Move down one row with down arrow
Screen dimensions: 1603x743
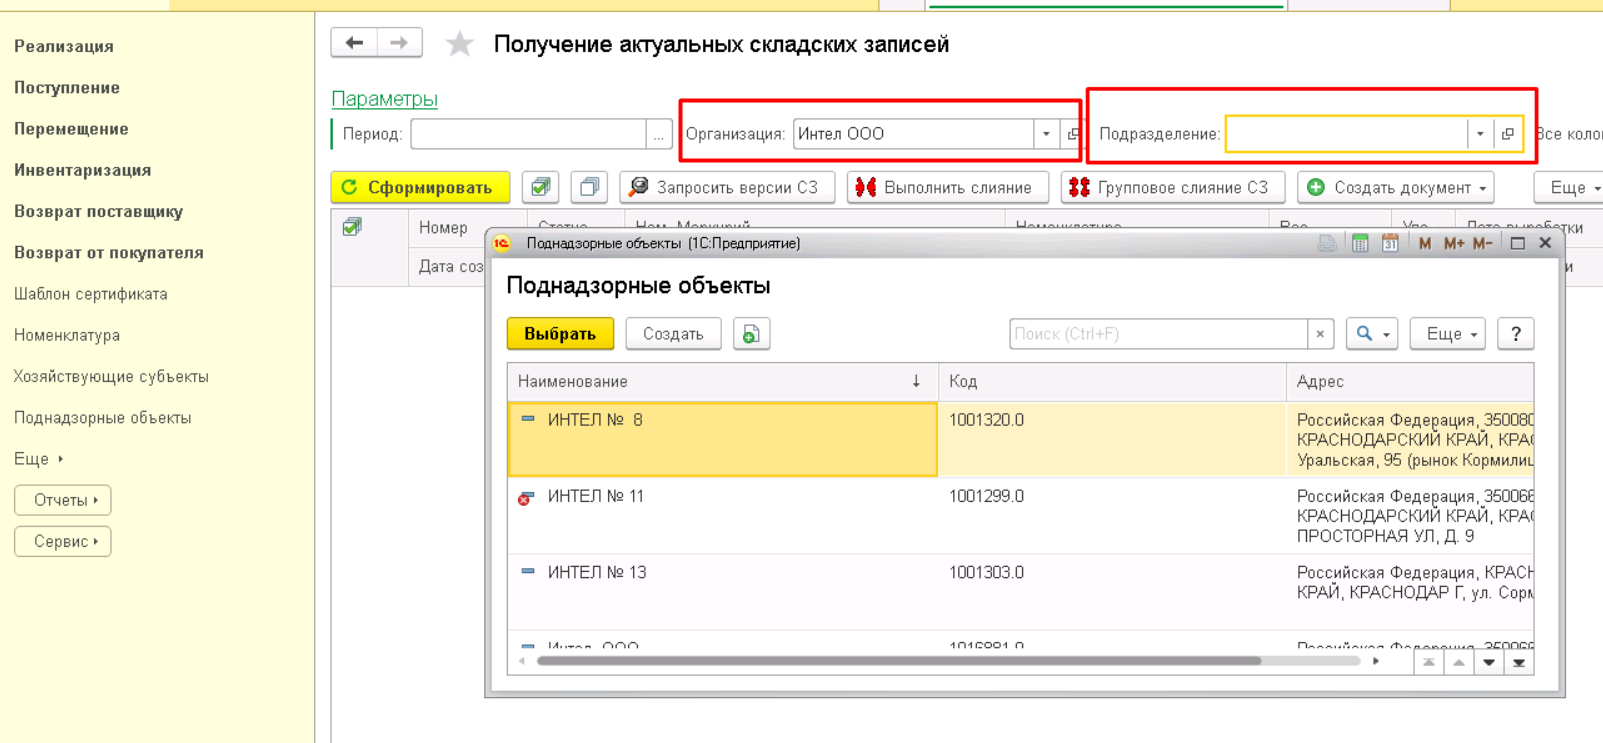[x=1489, y=662]
